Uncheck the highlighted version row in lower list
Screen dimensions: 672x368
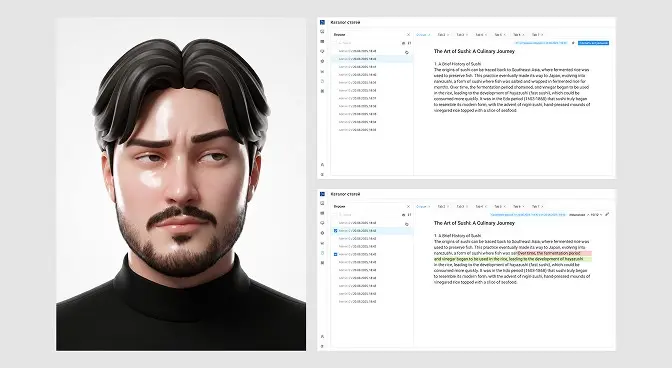[x=335, y=230]
